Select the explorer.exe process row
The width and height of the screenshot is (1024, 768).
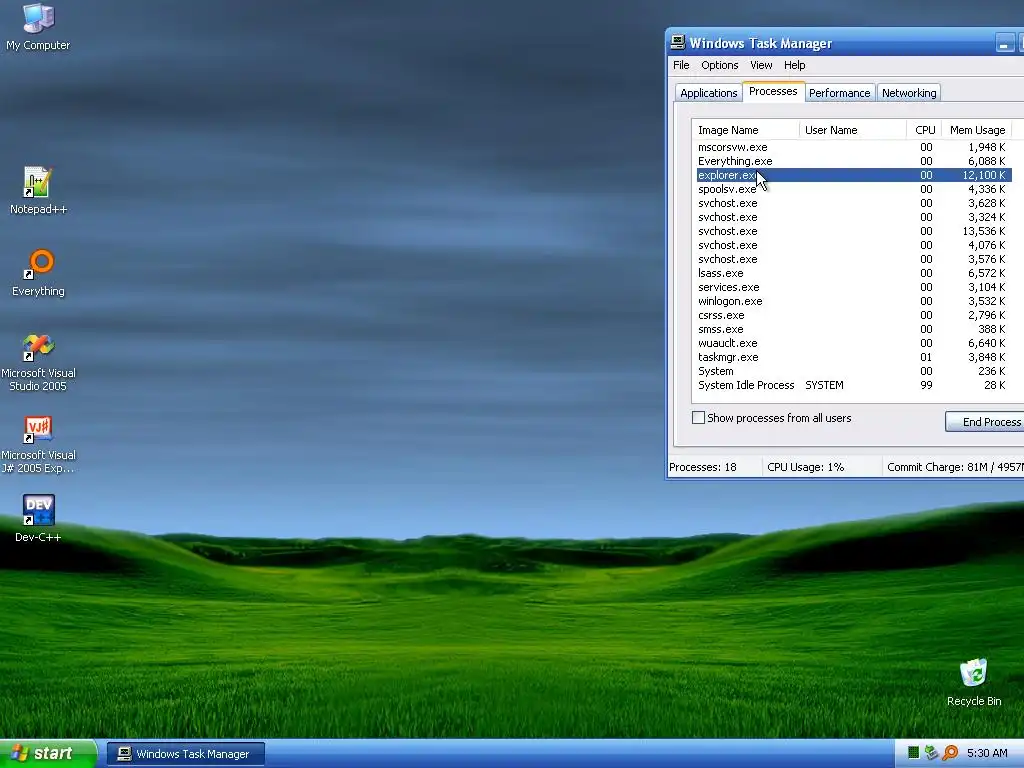(x=852, y=175)
